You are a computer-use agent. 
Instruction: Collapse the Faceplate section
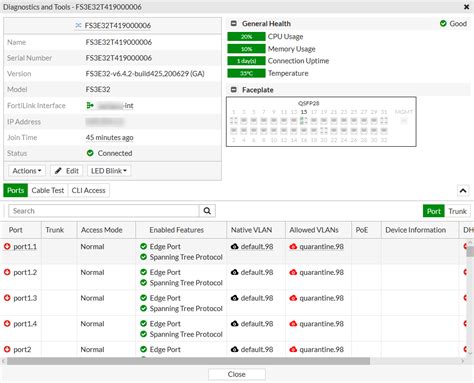[234, 90]
